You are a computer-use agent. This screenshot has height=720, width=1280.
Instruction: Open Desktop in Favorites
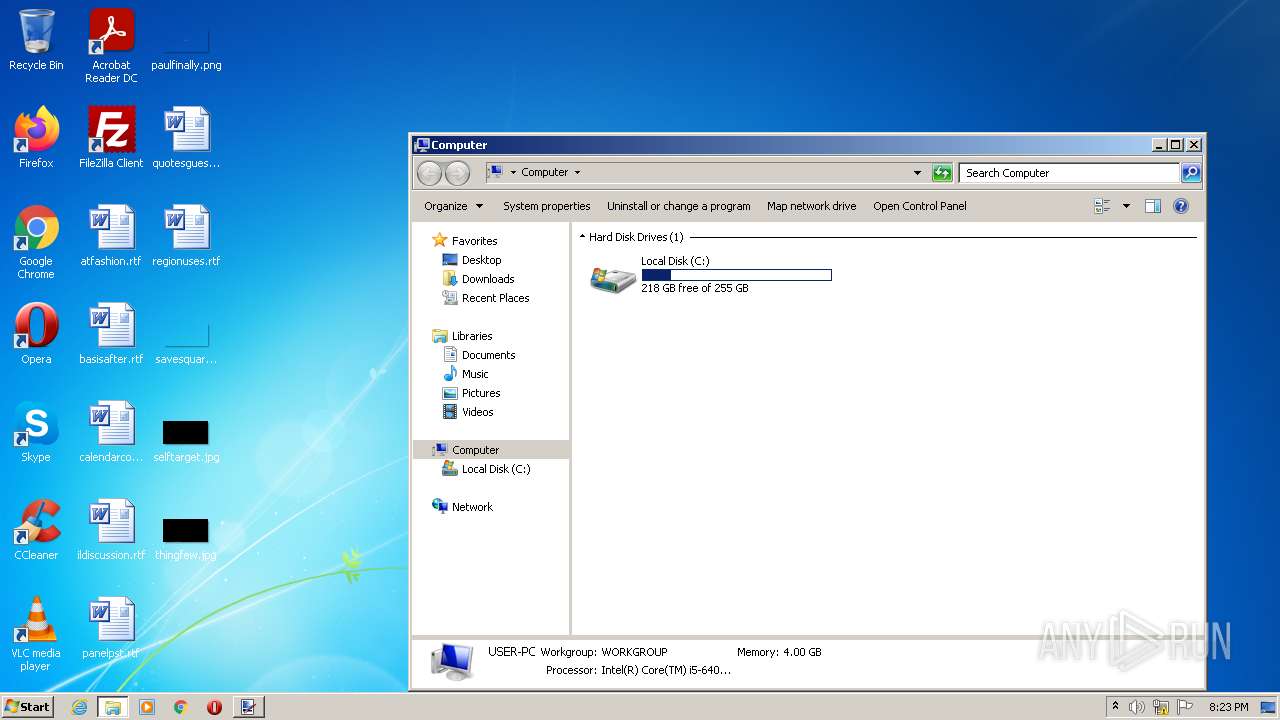point(481,260)
